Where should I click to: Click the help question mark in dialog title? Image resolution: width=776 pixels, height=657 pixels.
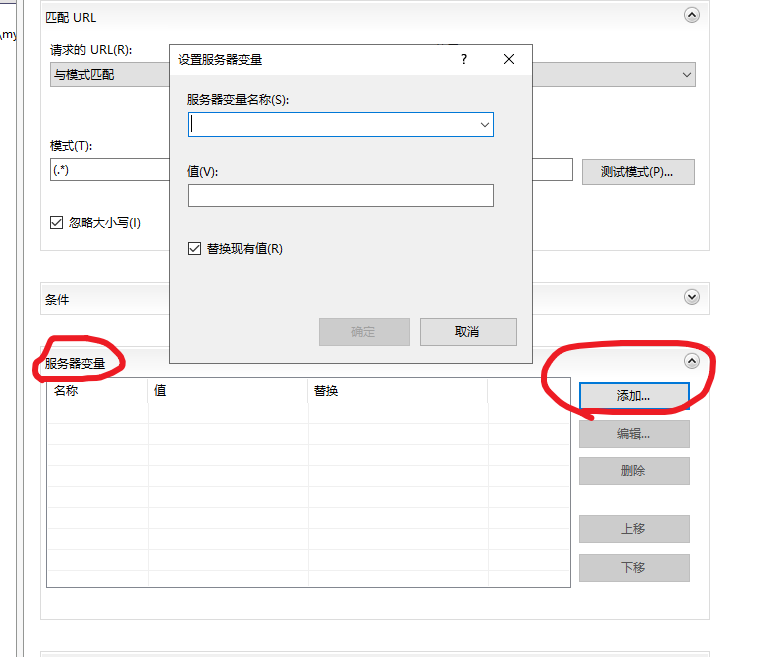463,60
